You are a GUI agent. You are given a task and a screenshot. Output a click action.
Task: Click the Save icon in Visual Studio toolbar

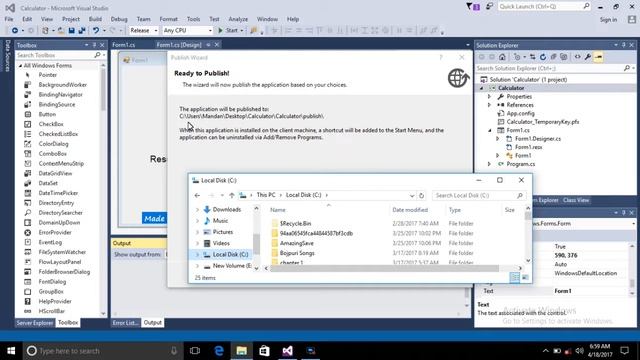point(71,30)
